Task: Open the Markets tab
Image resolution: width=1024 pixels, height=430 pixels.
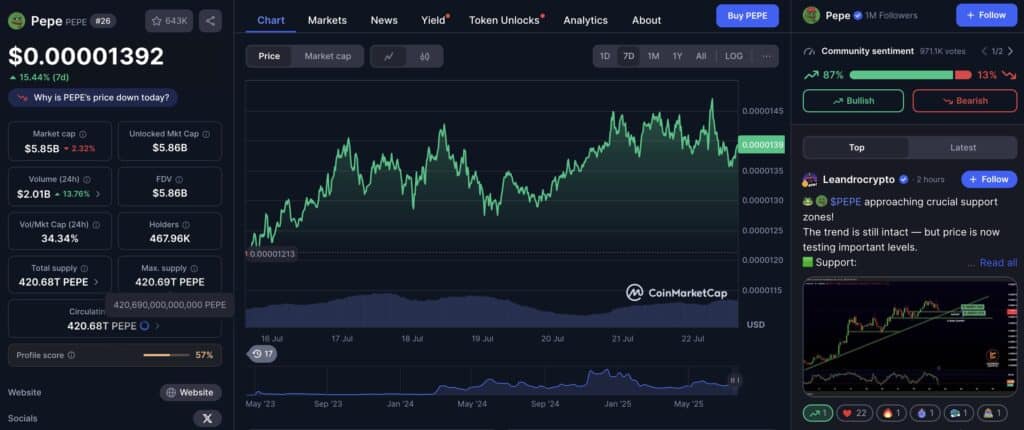Action: click(x=327, y=20)
